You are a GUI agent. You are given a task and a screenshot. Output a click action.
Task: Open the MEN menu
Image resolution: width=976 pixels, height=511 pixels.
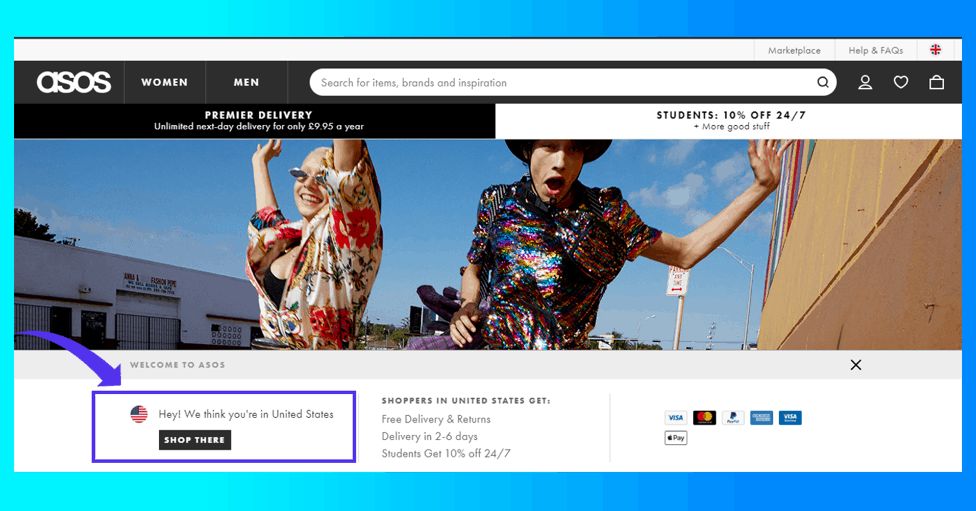click(246, 82)
